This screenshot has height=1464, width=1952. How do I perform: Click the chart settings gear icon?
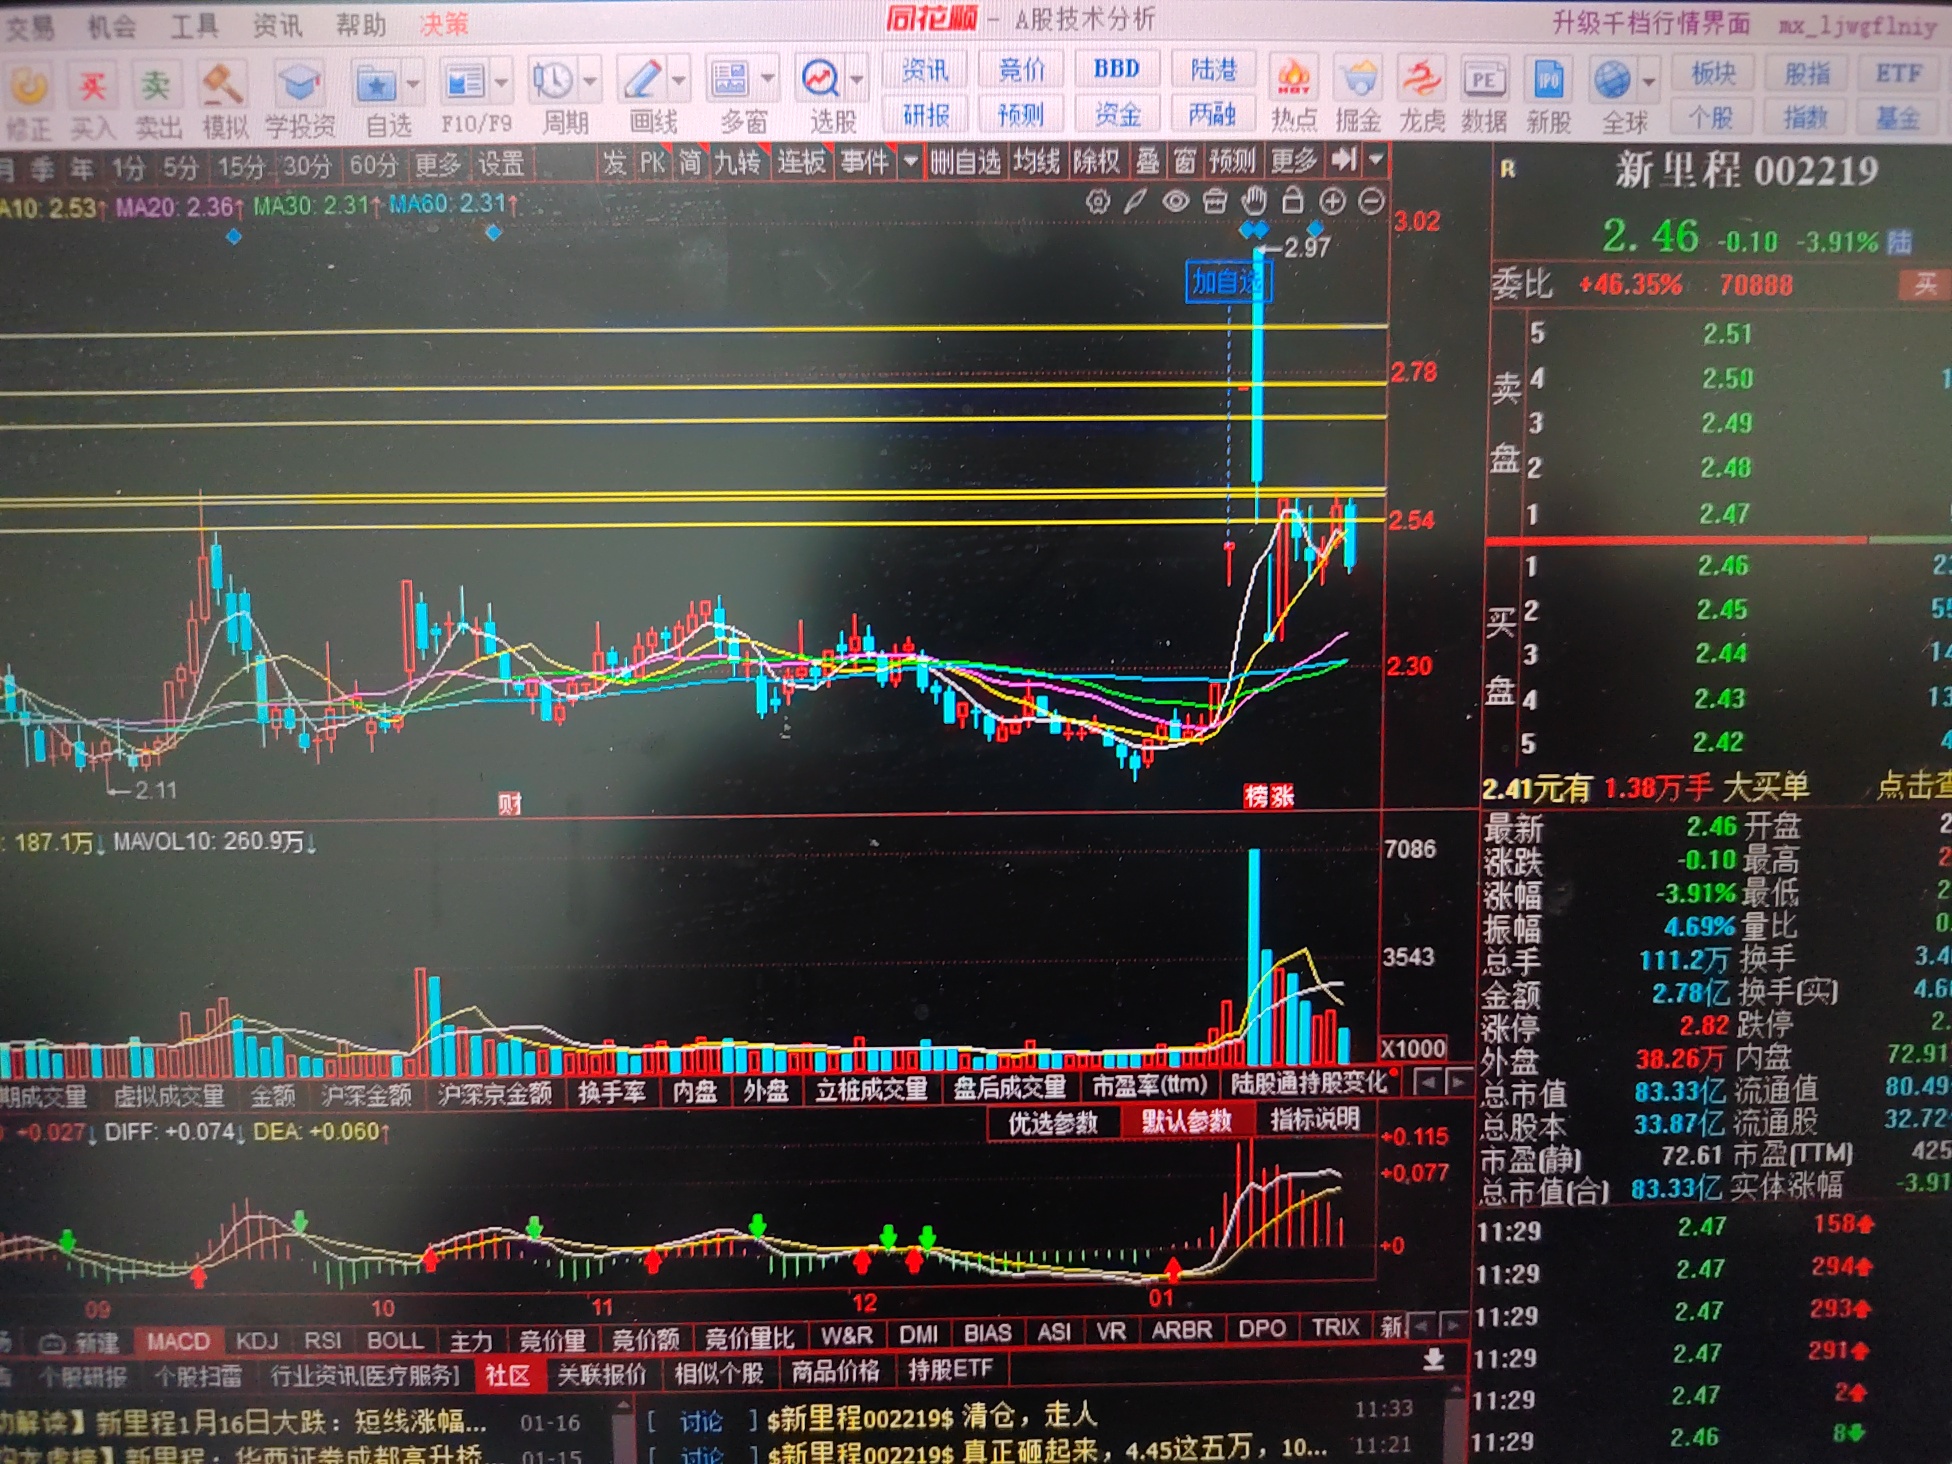(x=1098, y=202)
